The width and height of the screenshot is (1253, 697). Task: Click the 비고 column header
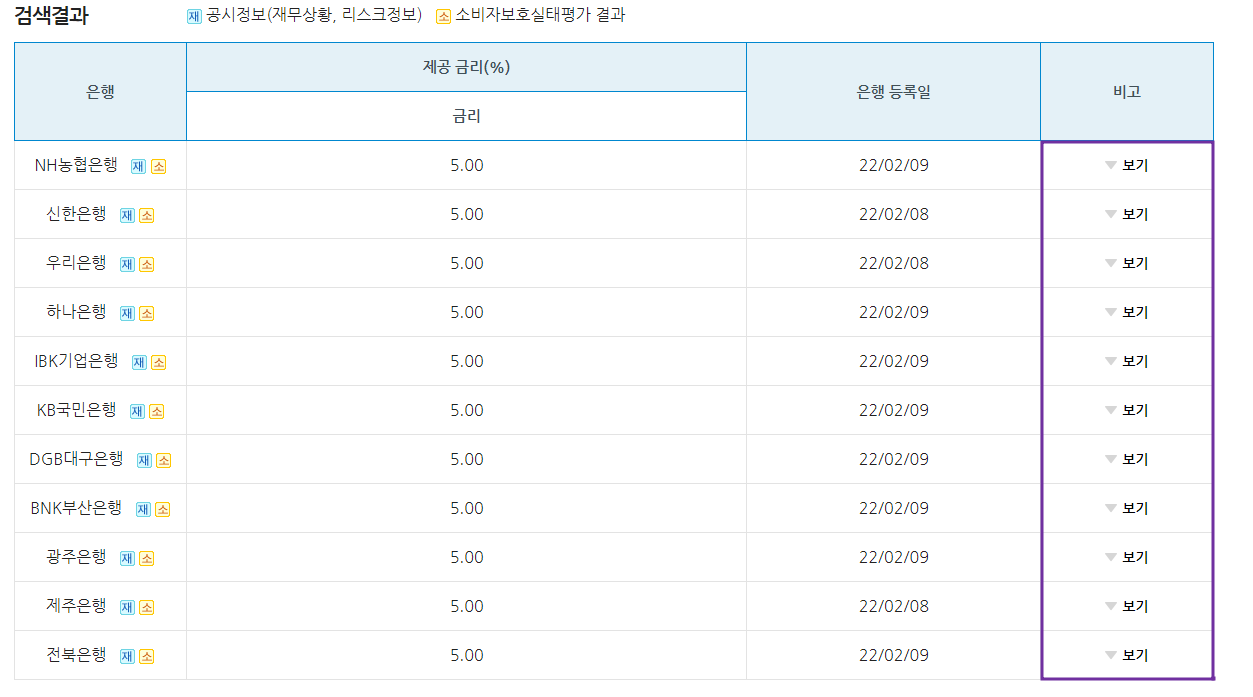point(1126,92)
